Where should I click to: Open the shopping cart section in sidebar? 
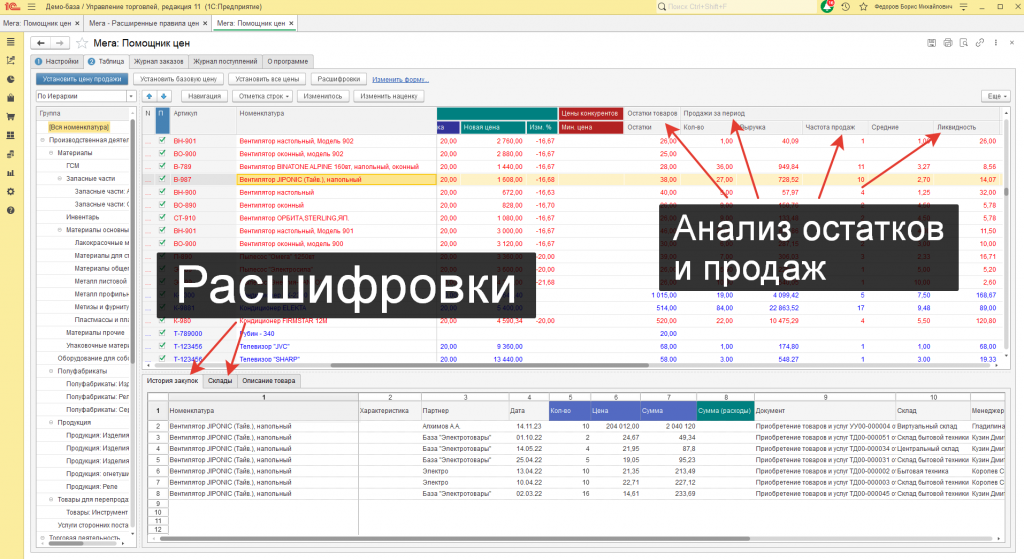[x=10, y=117]
